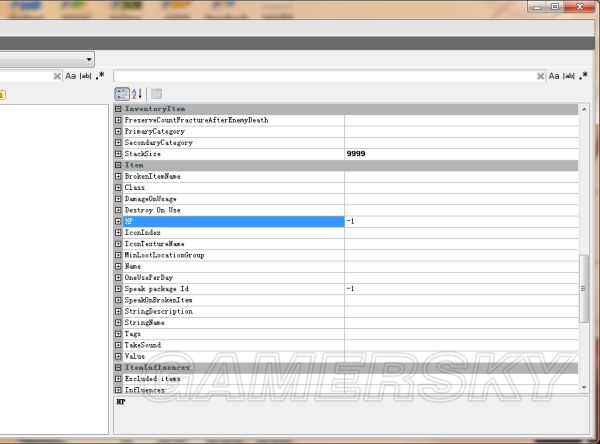The image size is (600, 444).
Task: Open the combo box dropdown at top left
Action: tap(89, 59)
